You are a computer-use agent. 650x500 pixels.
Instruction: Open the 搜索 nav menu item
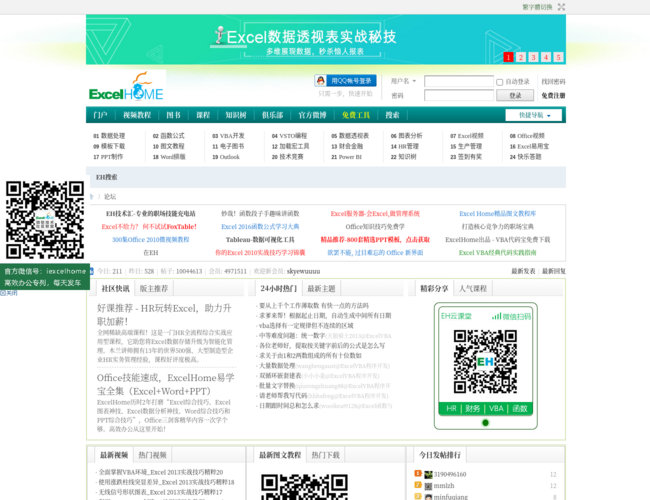(x=392, y=115)
